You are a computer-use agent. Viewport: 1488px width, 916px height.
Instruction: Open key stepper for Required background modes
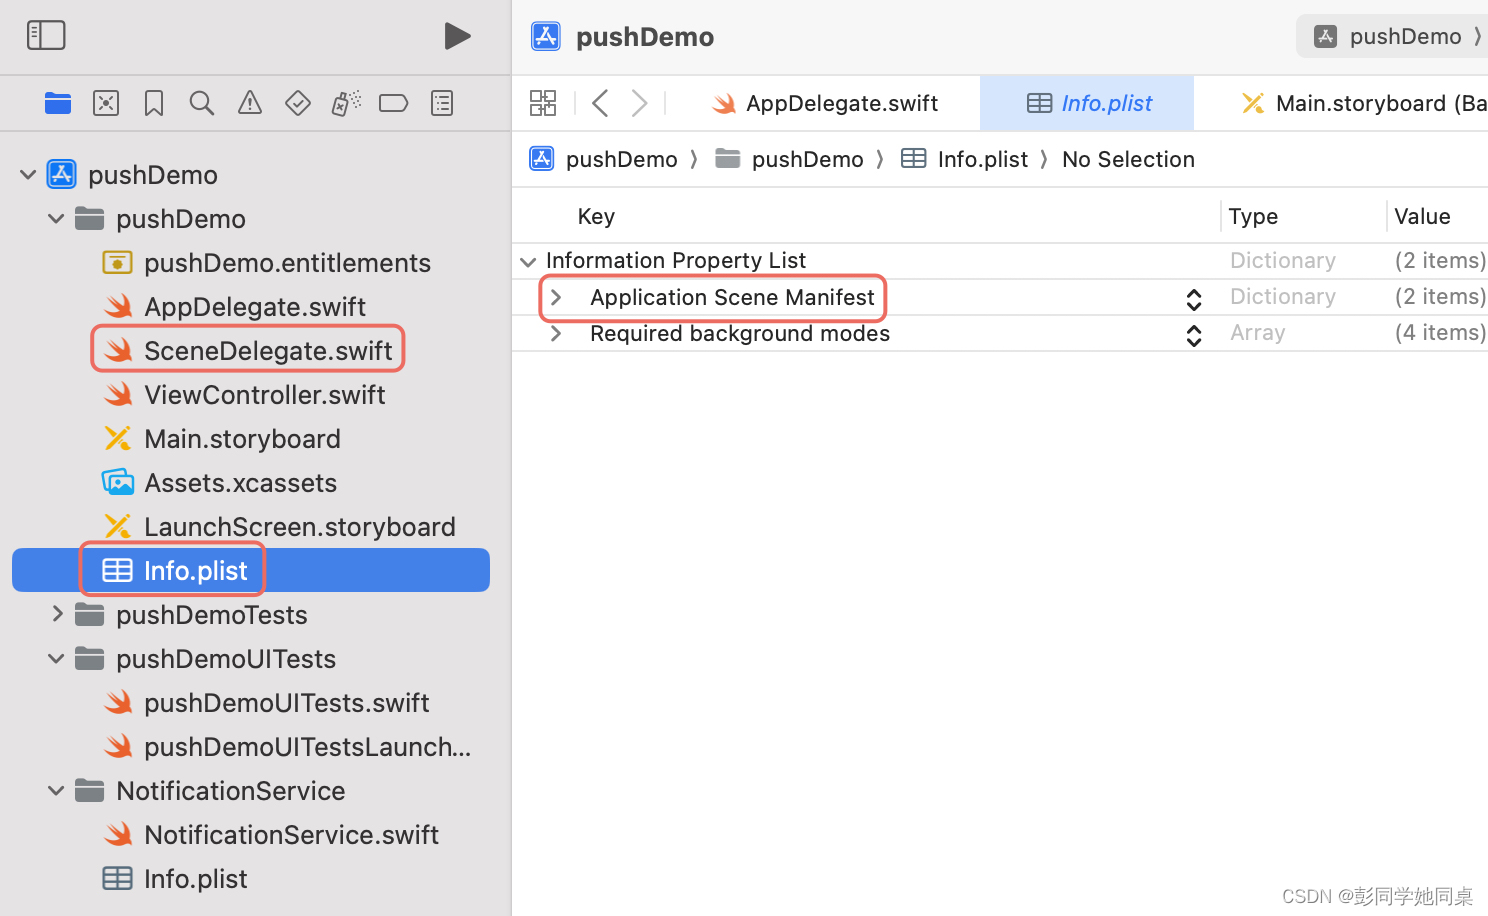point(1194,335)
